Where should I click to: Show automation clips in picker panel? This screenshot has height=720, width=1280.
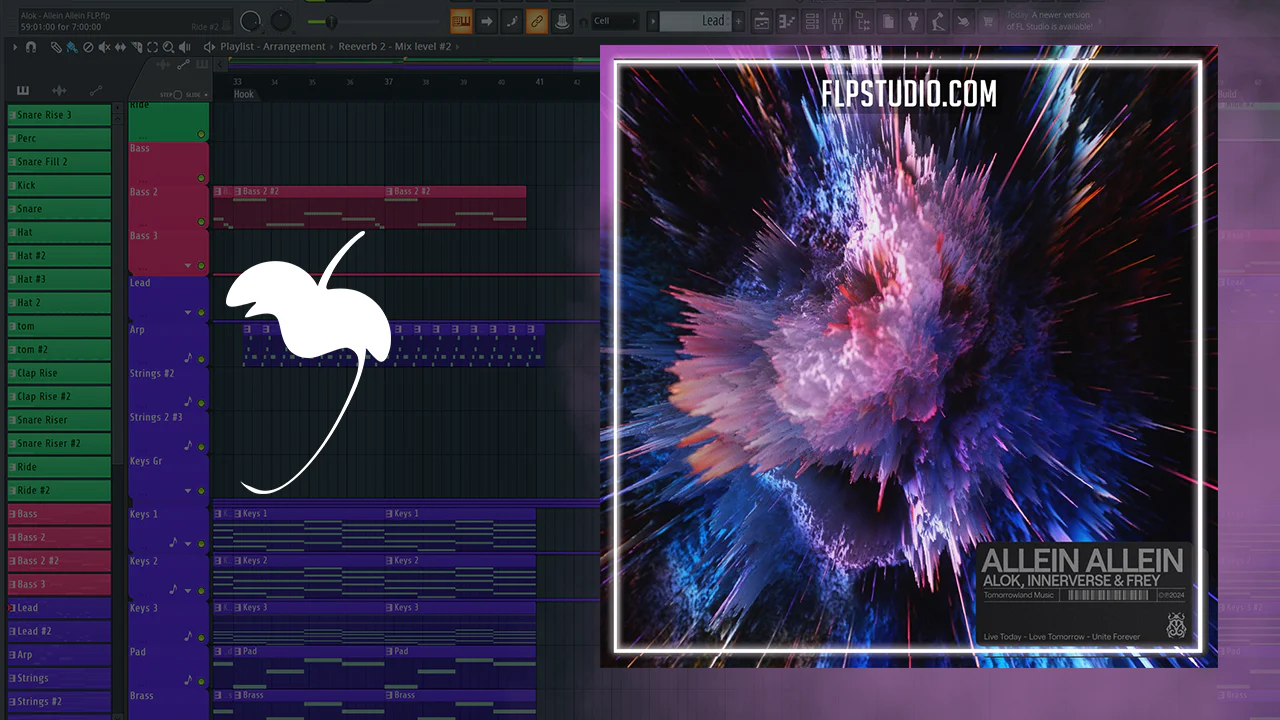(96, 91)
